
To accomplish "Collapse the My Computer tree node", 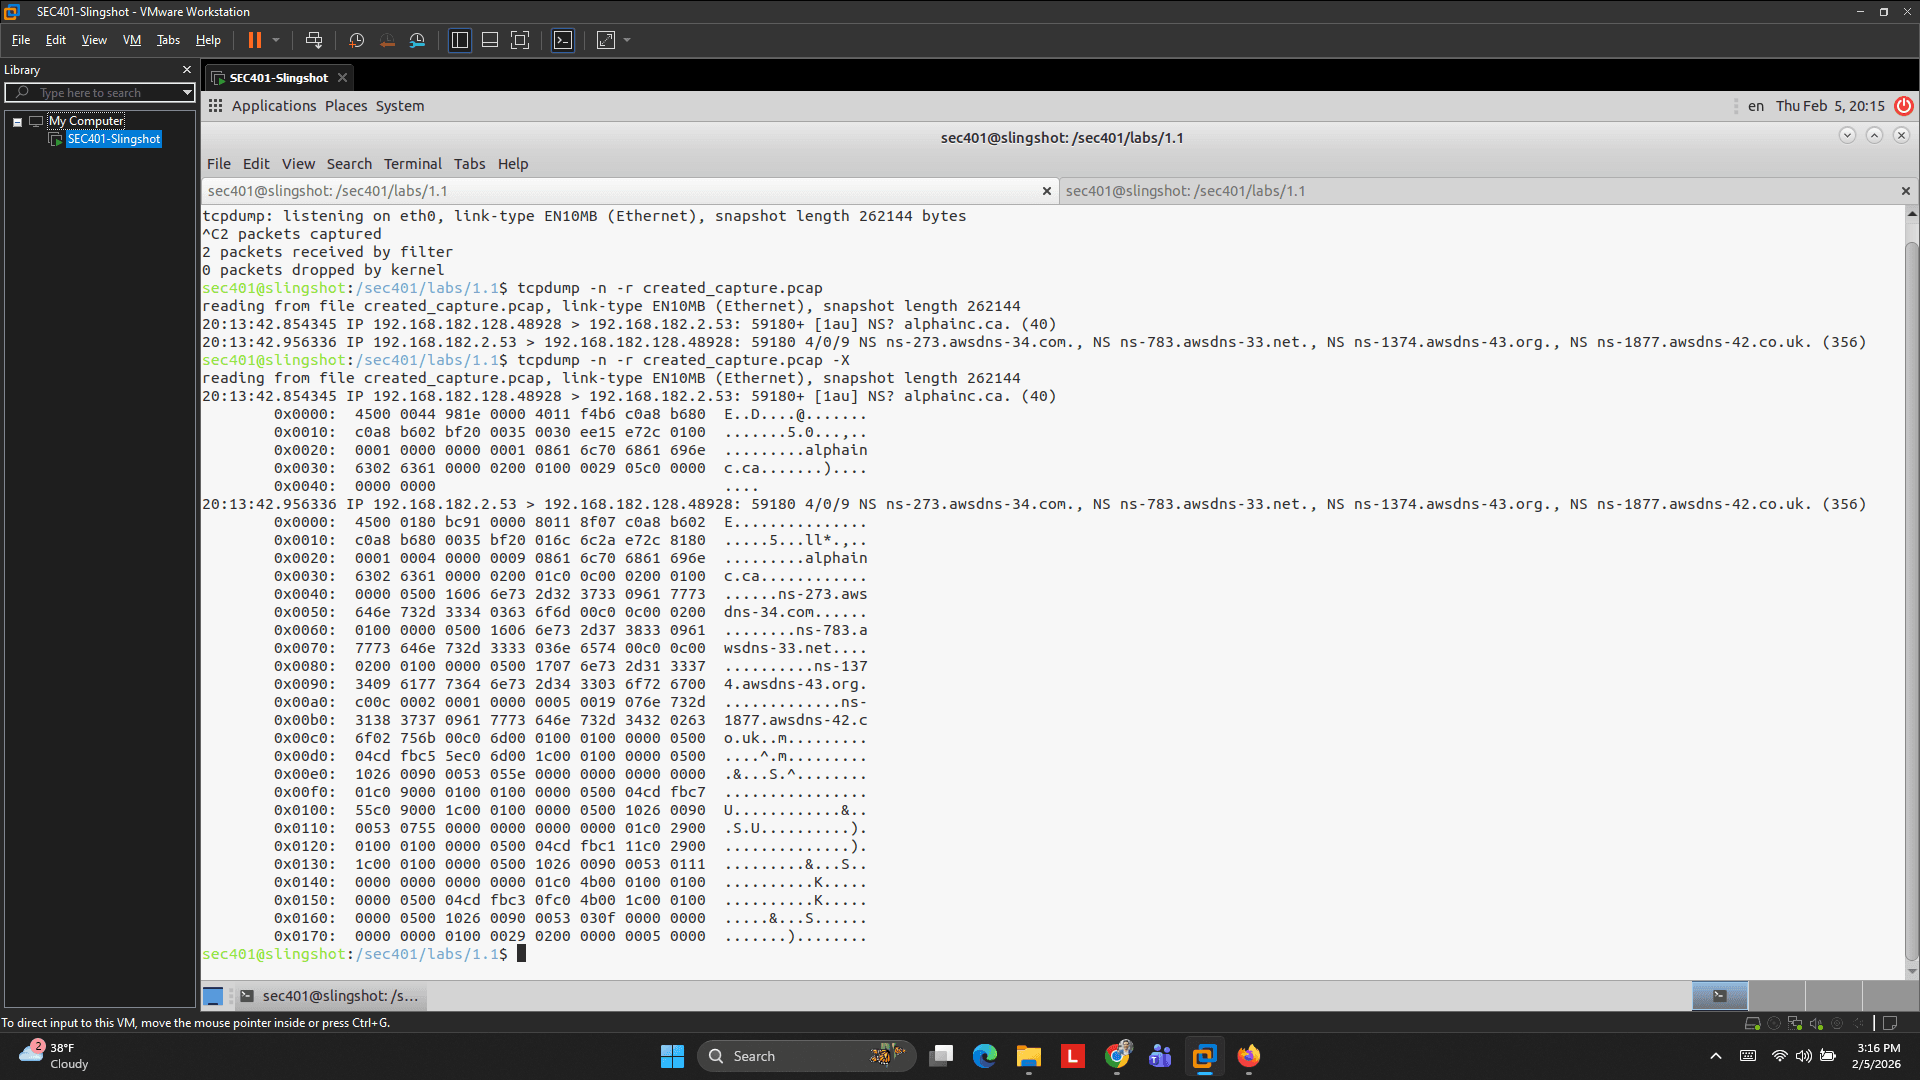I will pos(17,121).
